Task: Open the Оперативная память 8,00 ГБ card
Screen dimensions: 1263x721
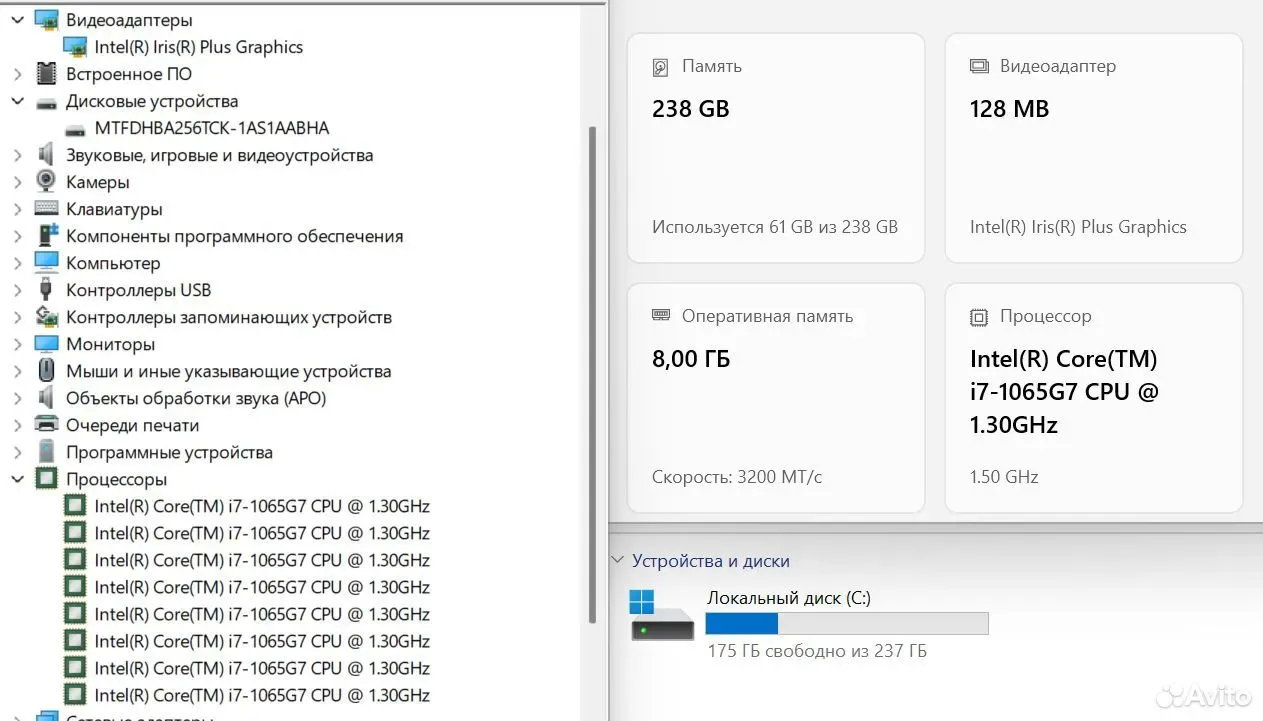Action: pyautogui.click(x=776, y=398)
